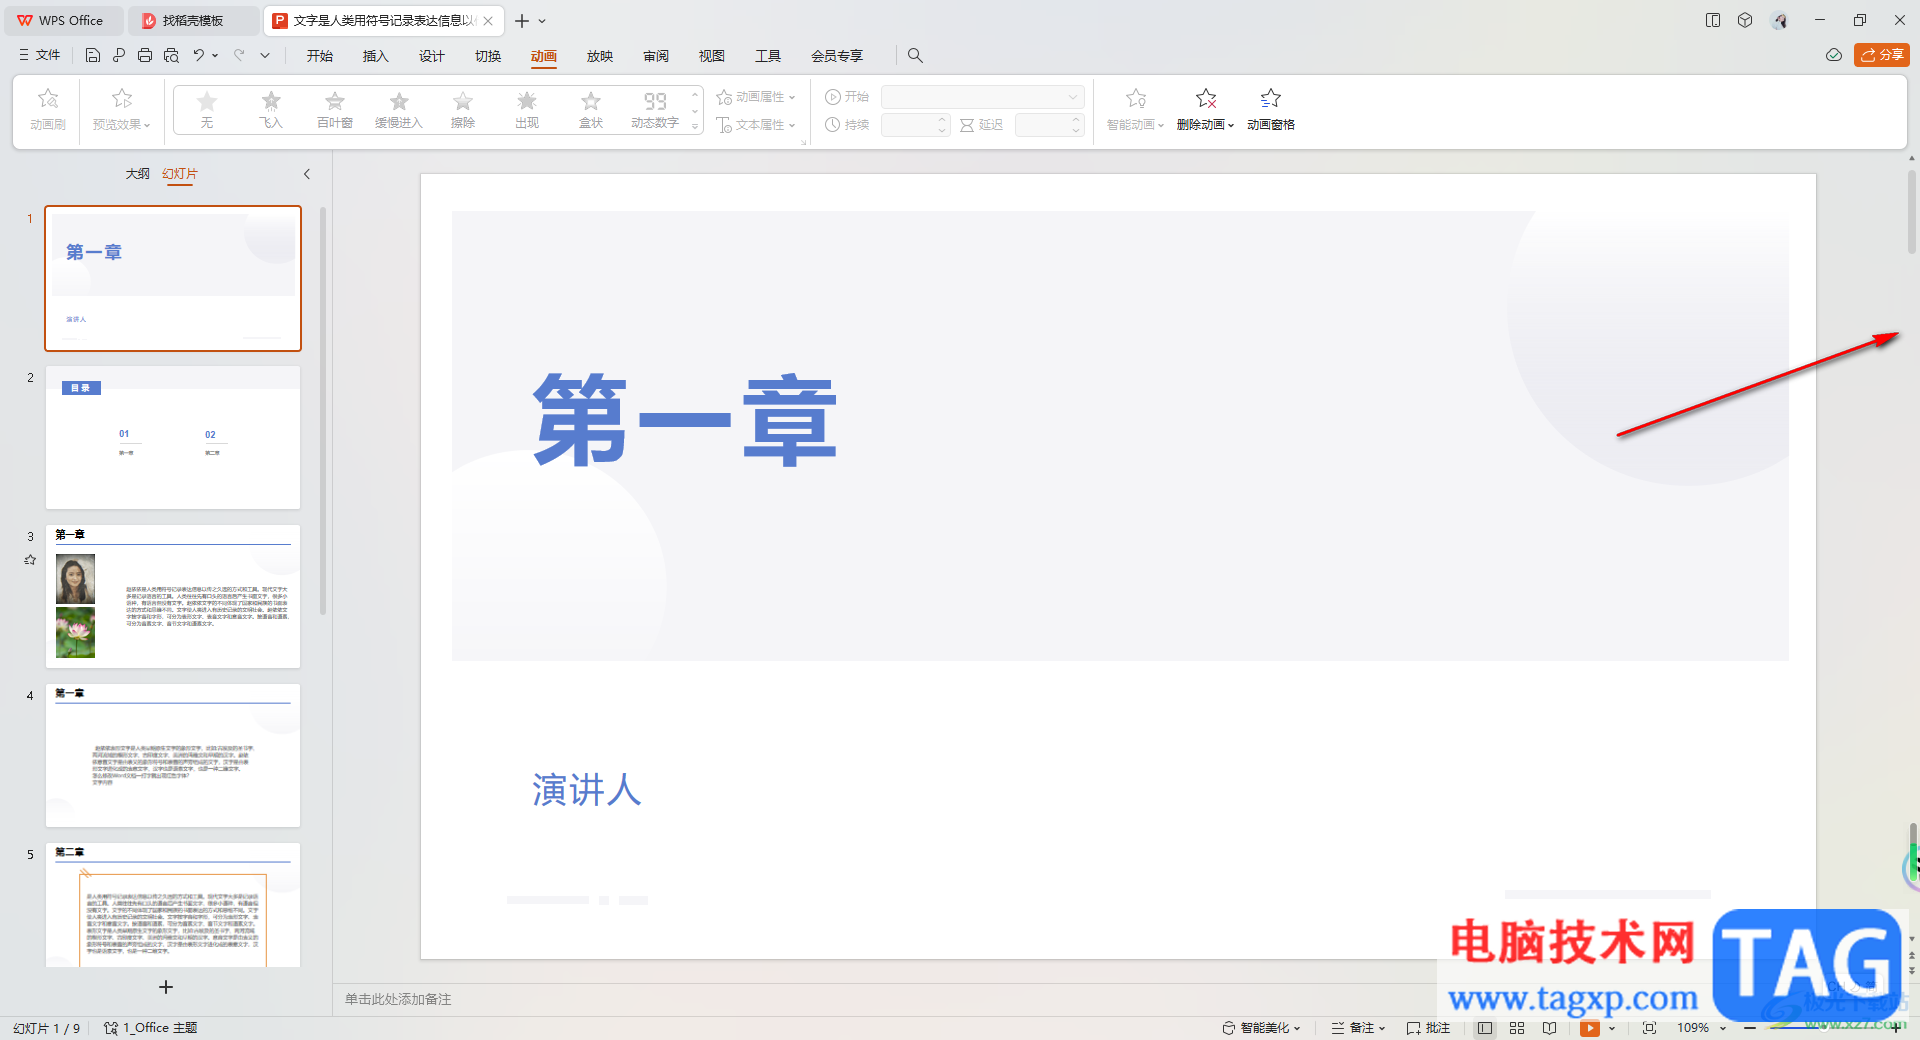Screen dimensions: 1920x1040
Task: Open the 动画属性 animation properties dropdown
Action: point(756,97)
